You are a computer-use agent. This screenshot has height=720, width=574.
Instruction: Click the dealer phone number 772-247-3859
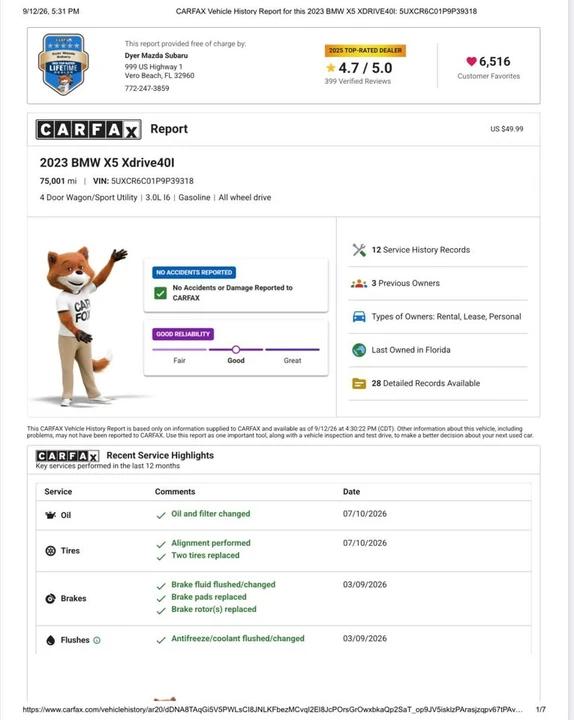(x=147, y=88)
